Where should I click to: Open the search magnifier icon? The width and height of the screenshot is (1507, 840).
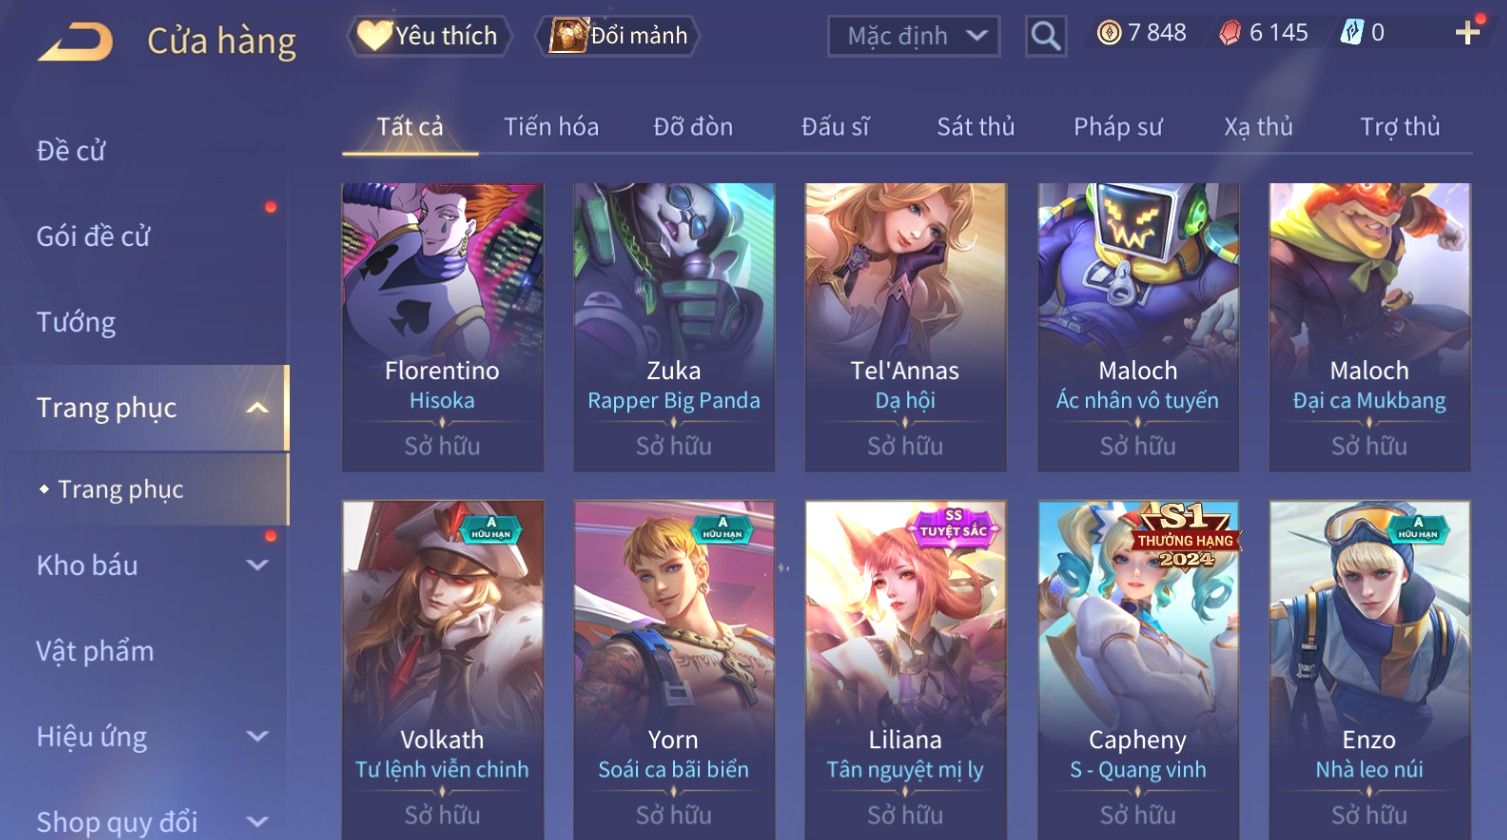pyautogui.click(x=1045, y=36)
